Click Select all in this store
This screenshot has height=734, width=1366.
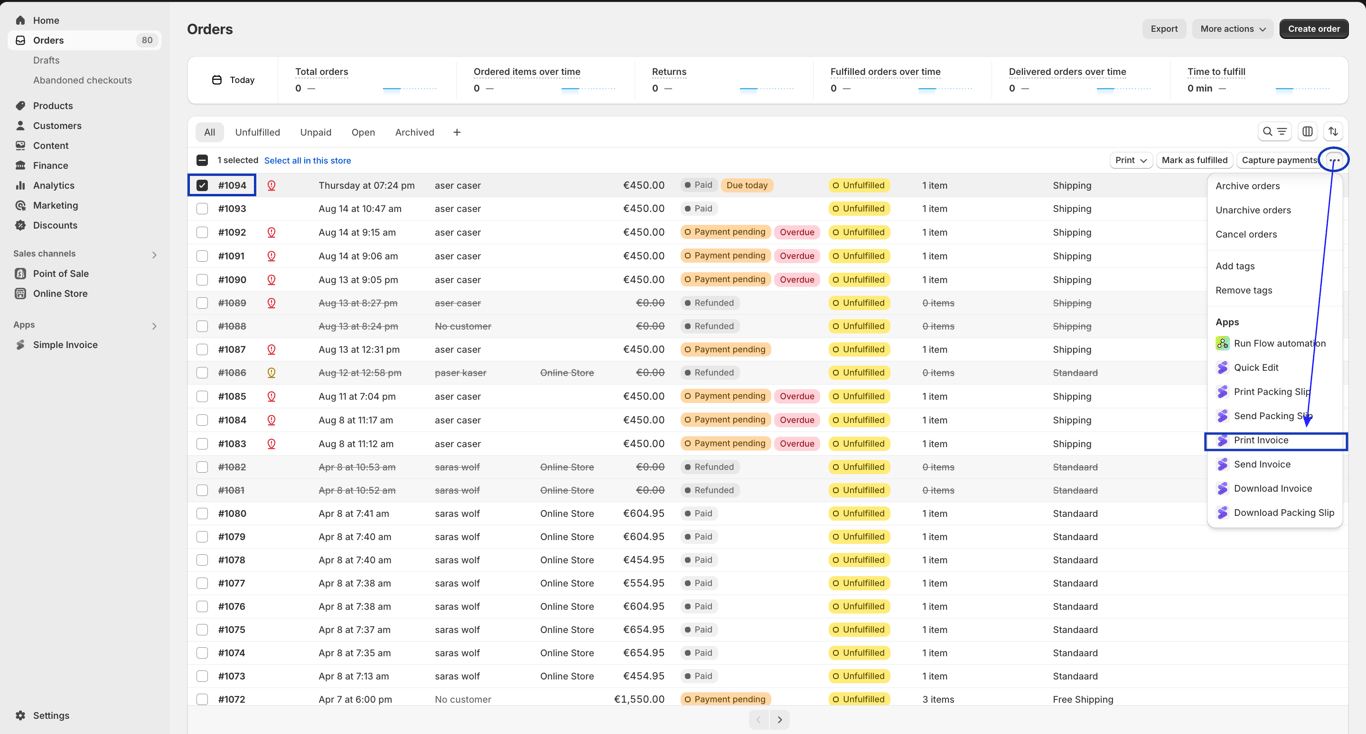(307, 160)
